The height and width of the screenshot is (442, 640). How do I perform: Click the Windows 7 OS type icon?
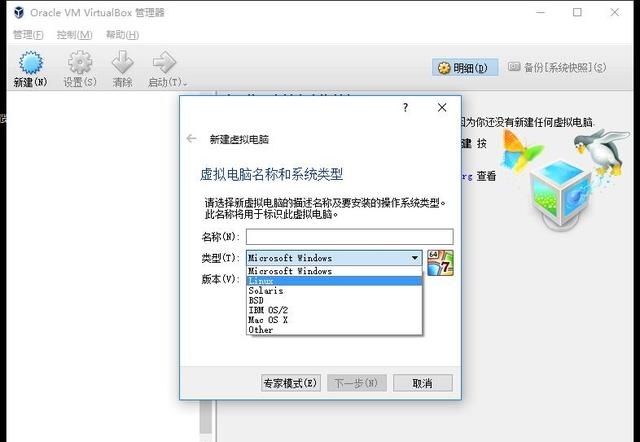point(440,262)
